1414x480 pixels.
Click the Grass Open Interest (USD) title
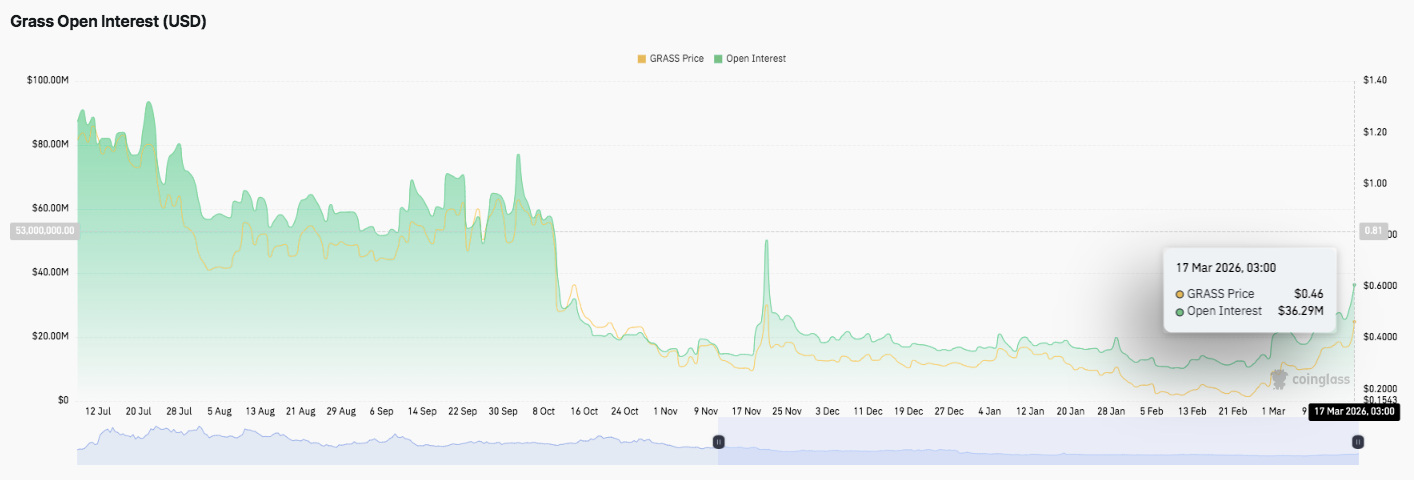pyautogui.click(x=108, y=21)
